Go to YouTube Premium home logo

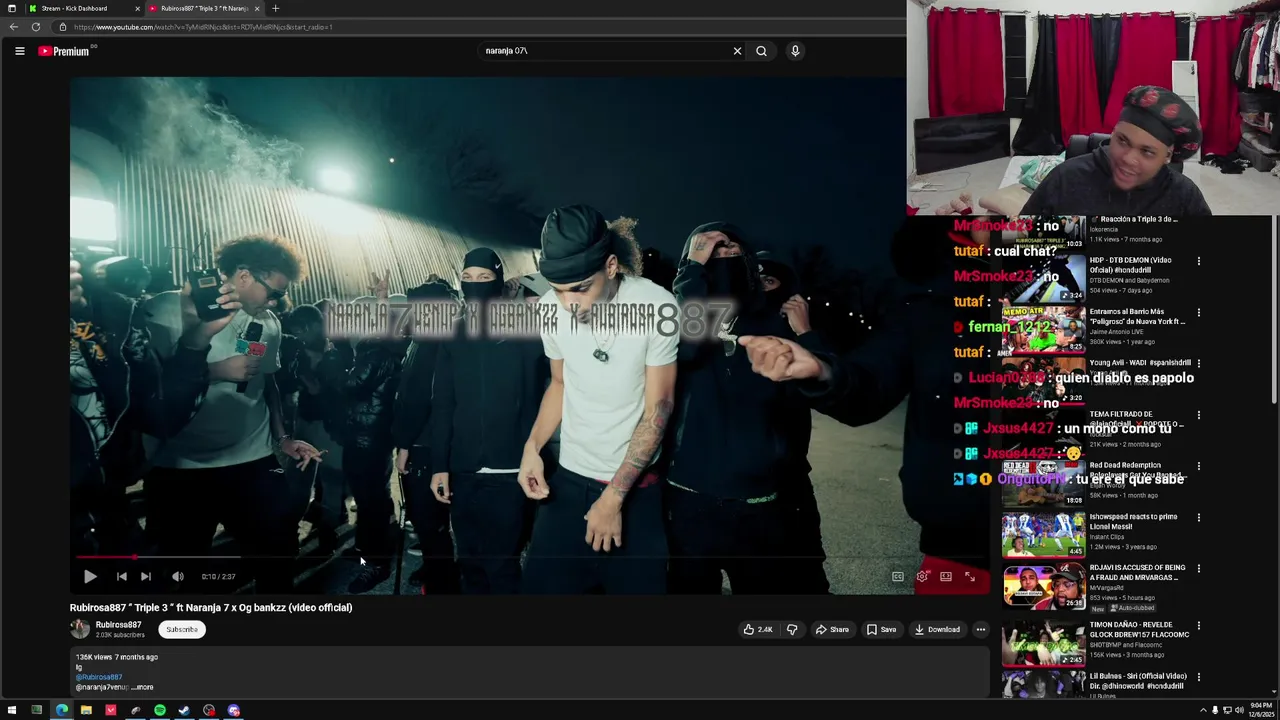pyautogui.click(x=64, y=51)
